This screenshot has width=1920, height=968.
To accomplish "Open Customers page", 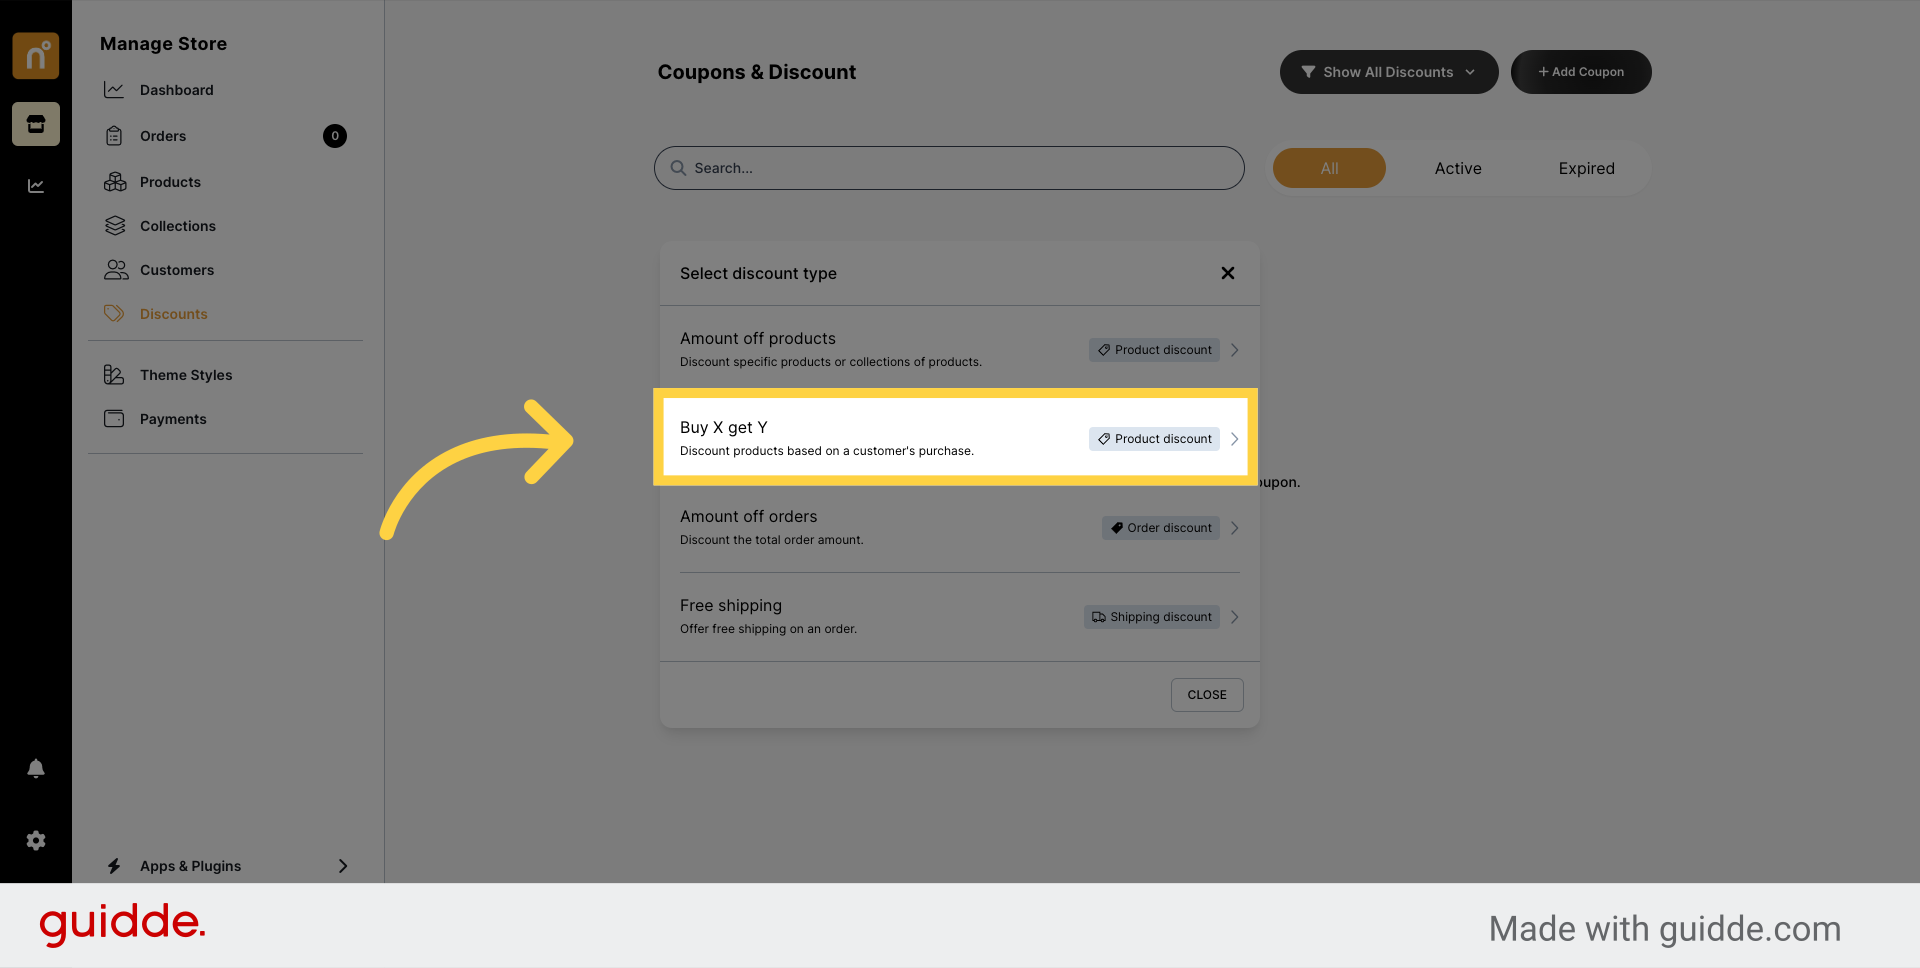I will pyautogui.click(x=177, y=270).
